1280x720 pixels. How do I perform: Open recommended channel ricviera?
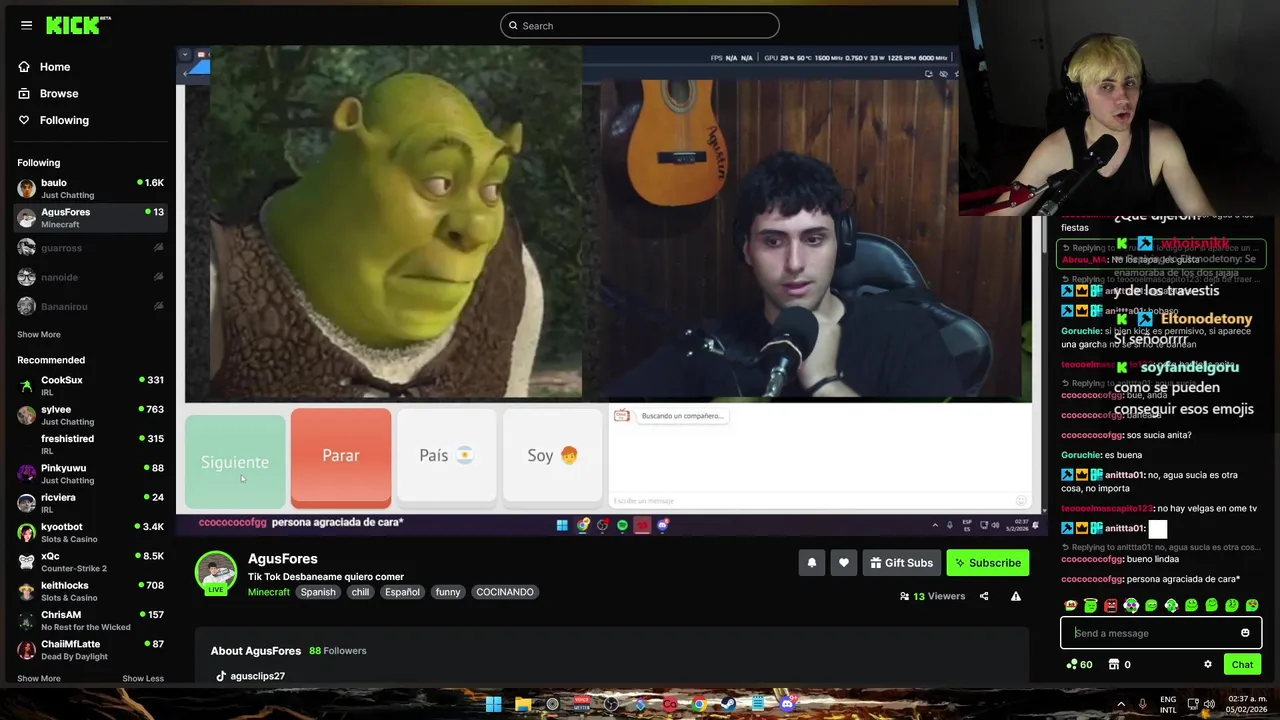pyautogui.click(x=90, y=503)
